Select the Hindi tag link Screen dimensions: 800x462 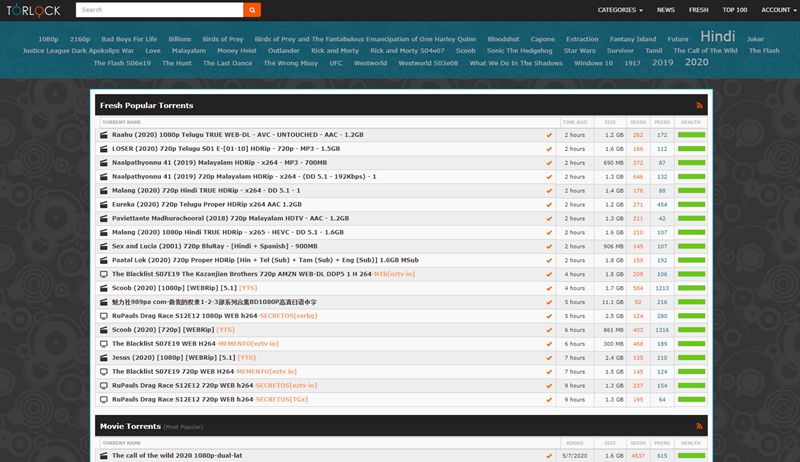[x=717, y=36]
